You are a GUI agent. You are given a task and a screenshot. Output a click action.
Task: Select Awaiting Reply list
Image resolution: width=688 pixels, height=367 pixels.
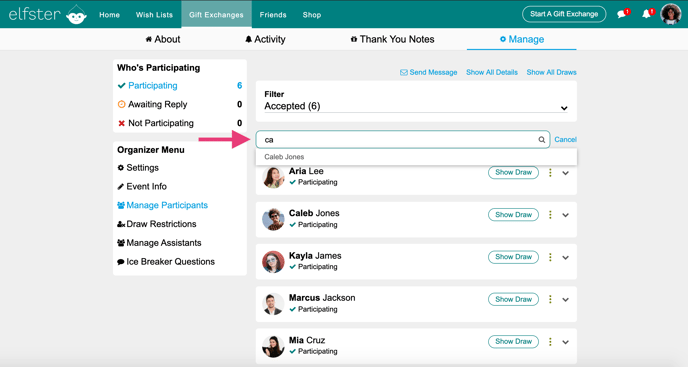(179, 104)
